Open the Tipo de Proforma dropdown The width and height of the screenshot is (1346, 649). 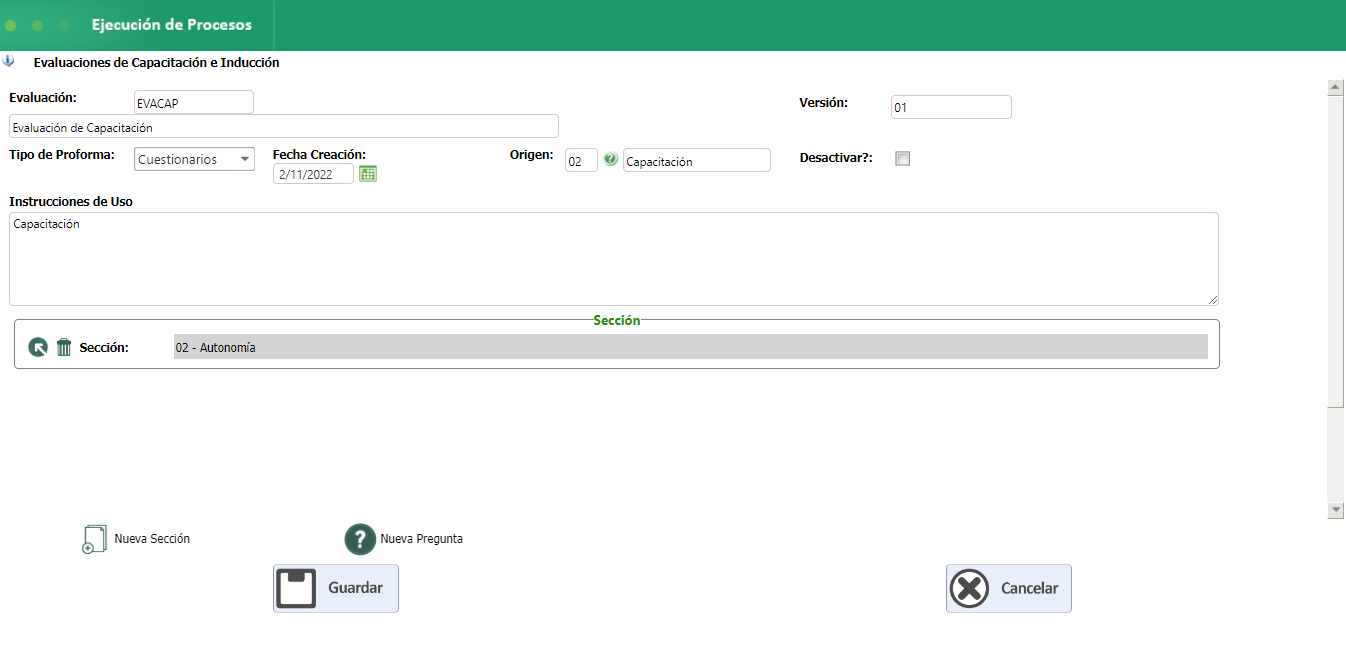(194, 159)
